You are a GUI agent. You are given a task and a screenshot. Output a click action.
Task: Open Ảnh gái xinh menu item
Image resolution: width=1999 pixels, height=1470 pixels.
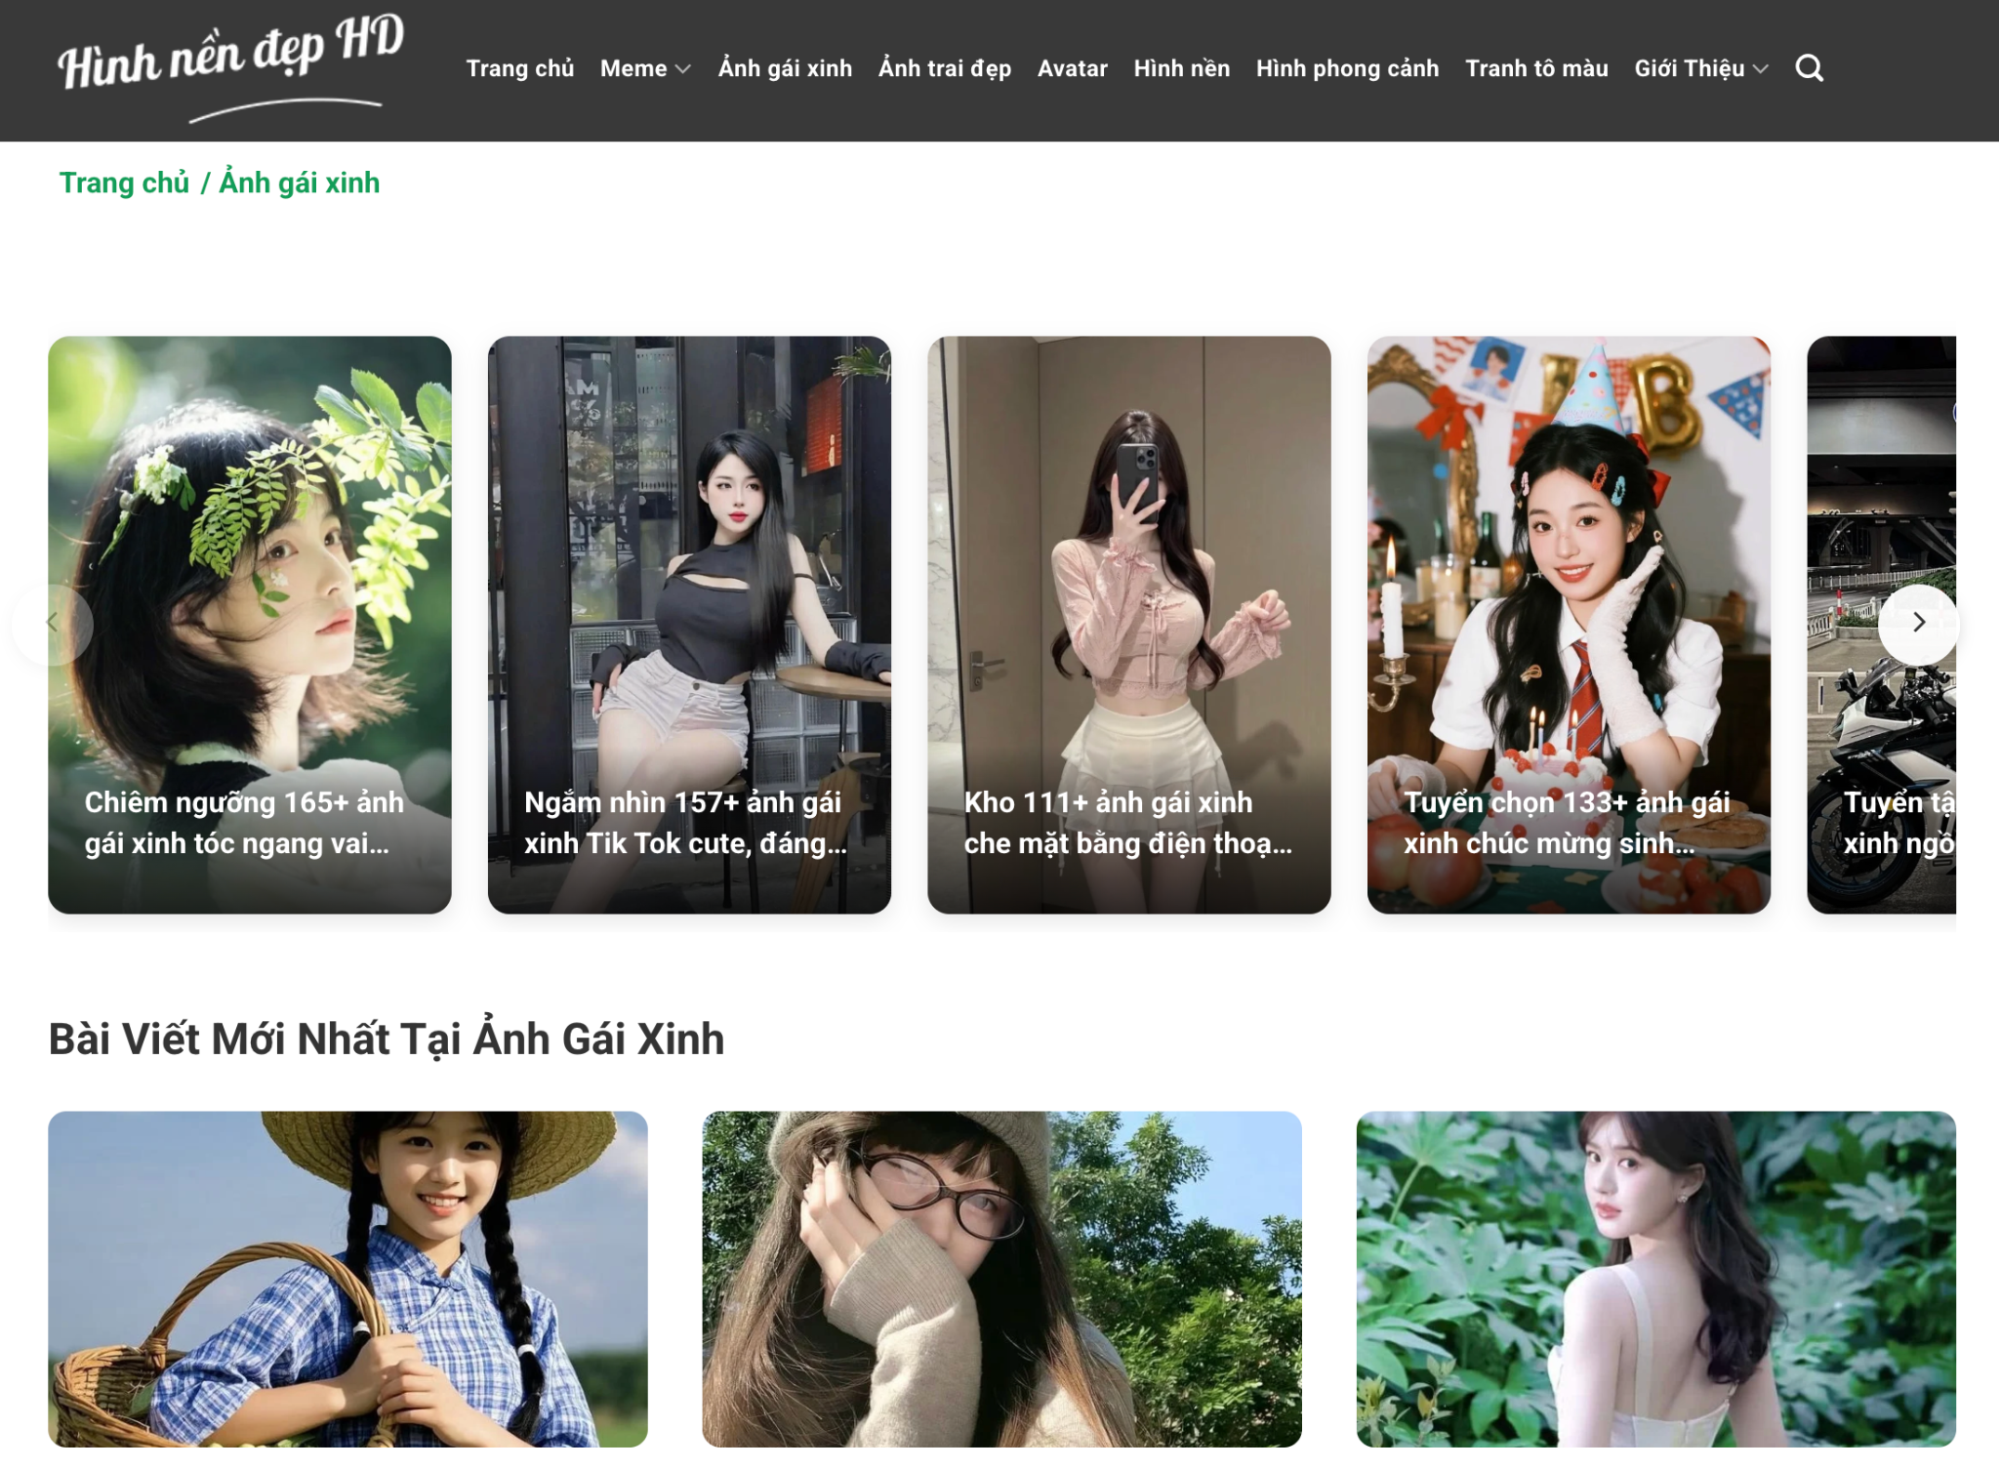[784, 69]
